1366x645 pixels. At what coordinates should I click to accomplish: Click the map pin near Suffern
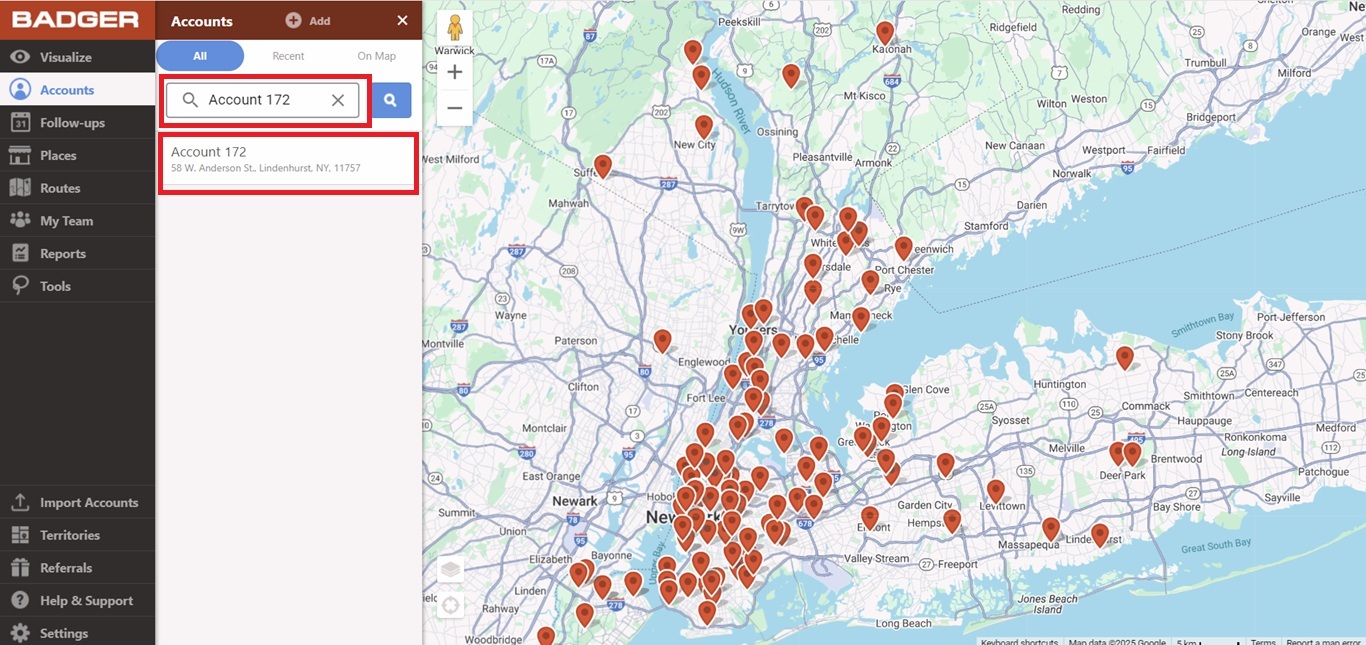[x=603, y=166]
